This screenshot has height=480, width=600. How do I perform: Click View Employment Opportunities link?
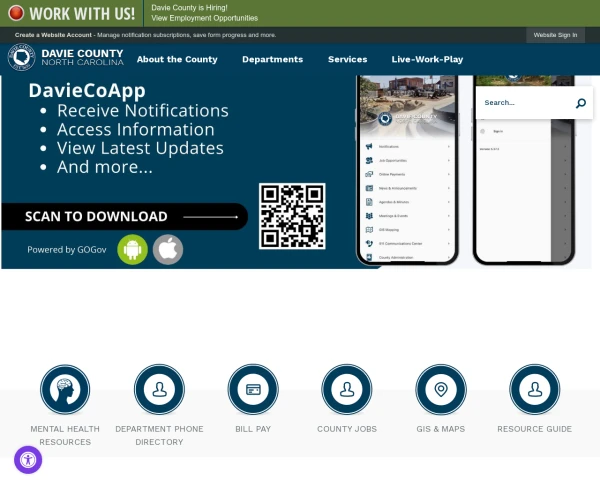point(204,18)
